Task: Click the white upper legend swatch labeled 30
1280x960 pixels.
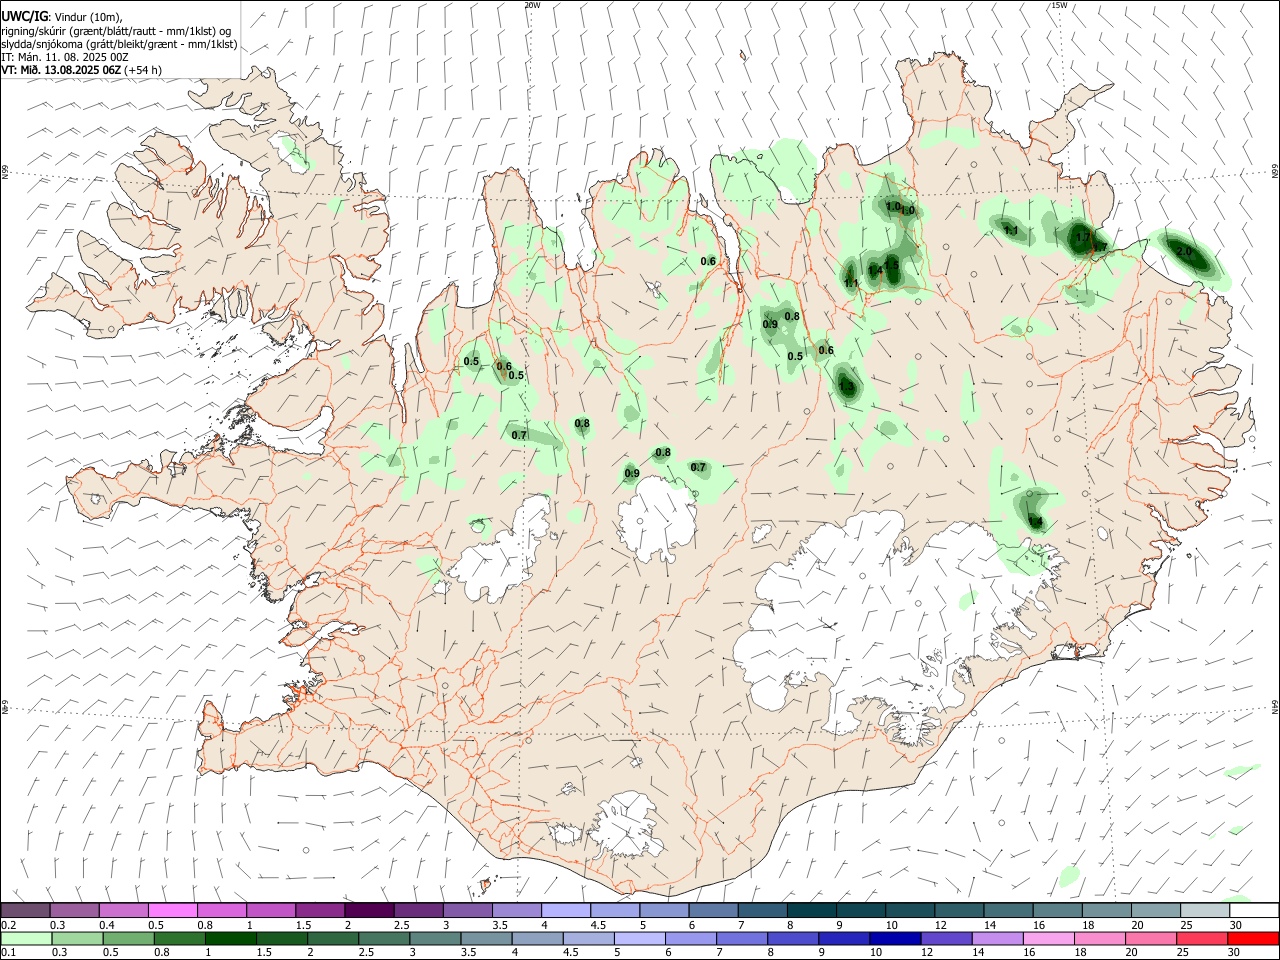Action: (1253, 910)
